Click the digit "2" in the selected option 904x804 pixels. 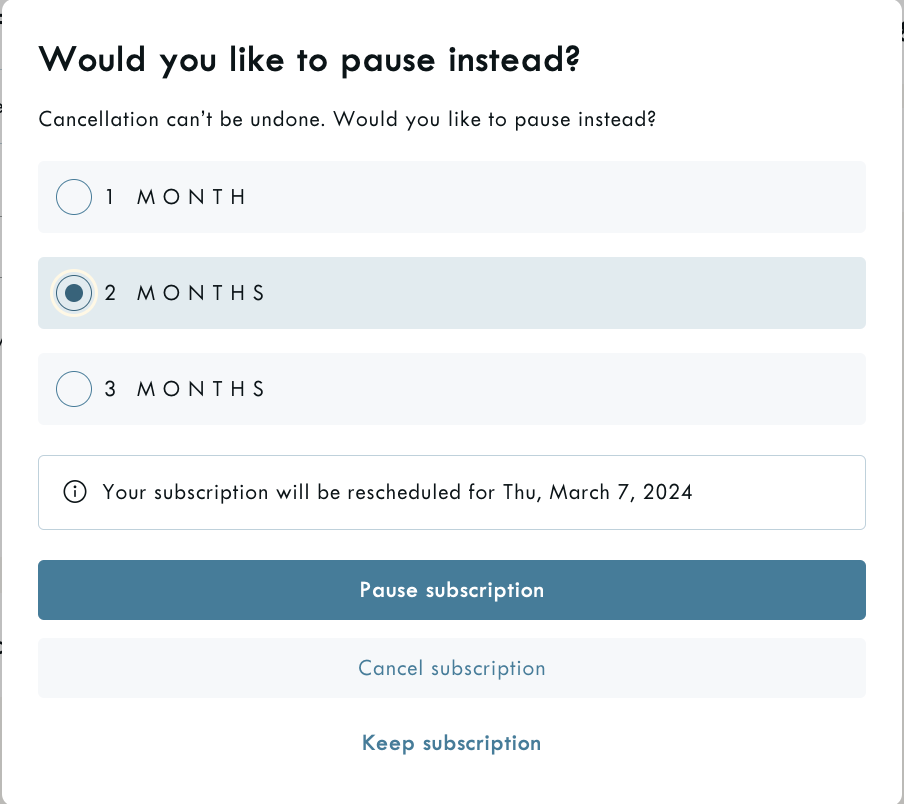[111, 293]
